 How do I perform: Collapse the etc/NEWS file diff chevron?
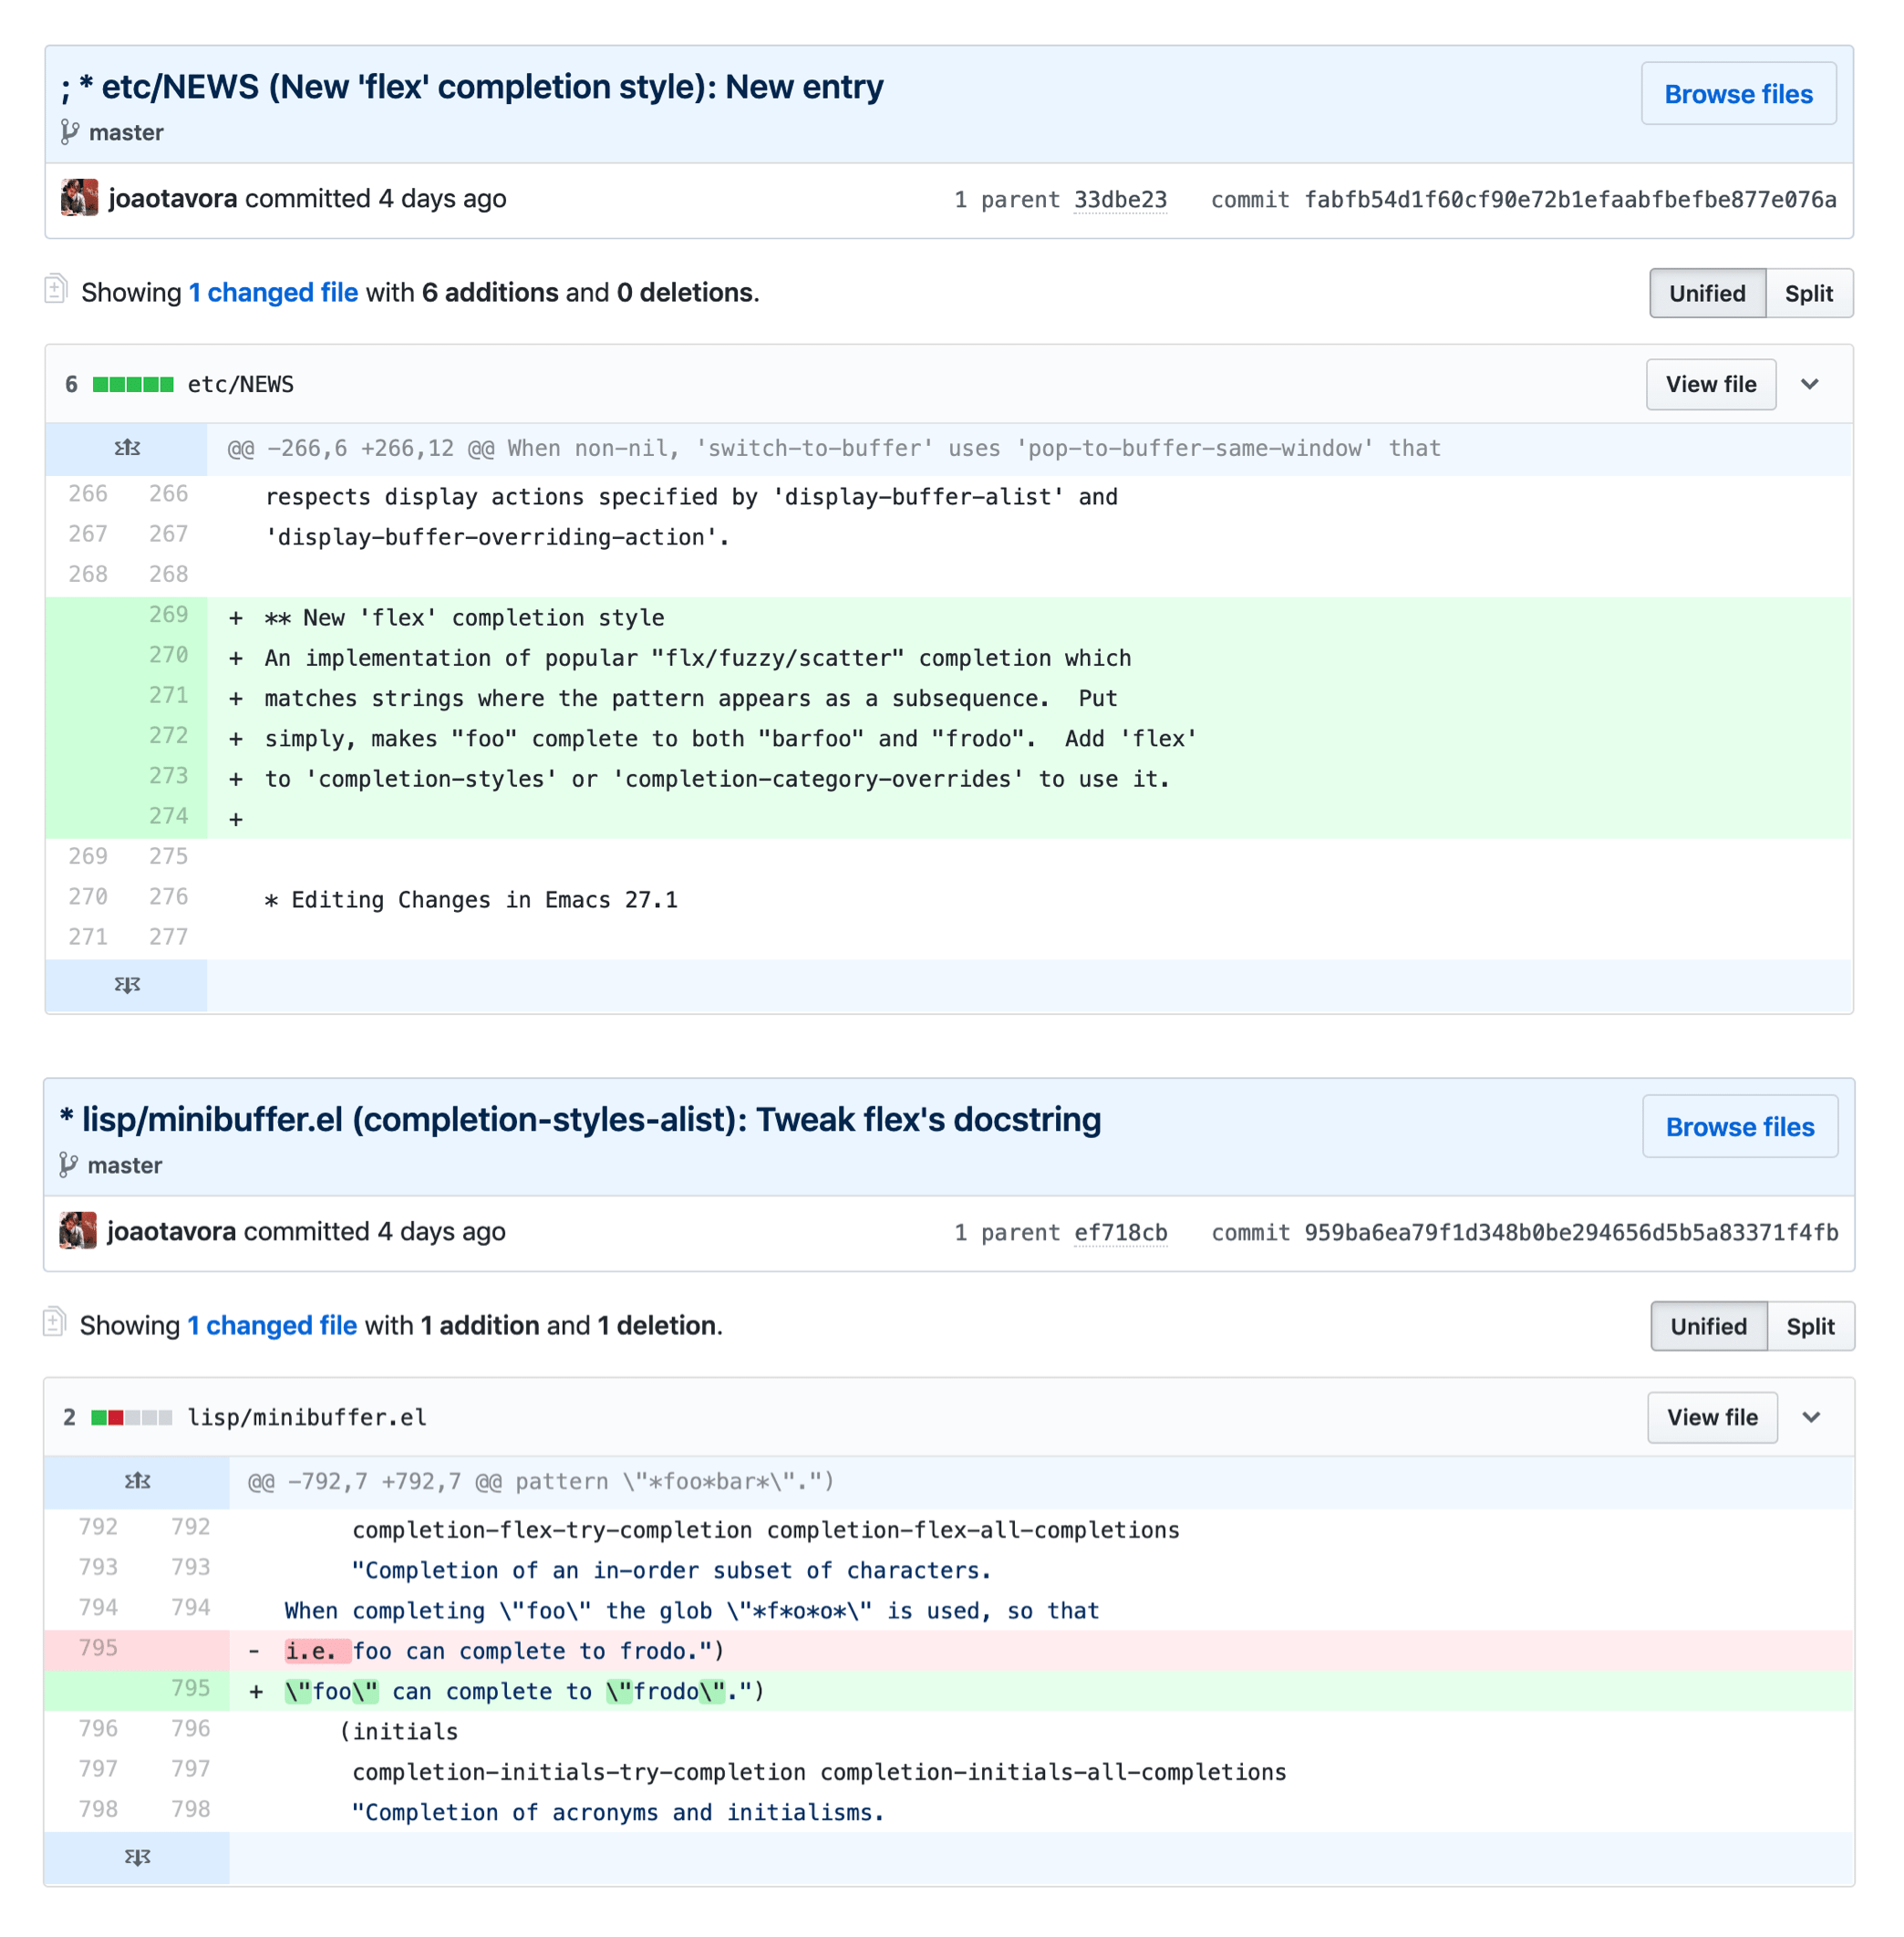click(x=1809, y=384)
